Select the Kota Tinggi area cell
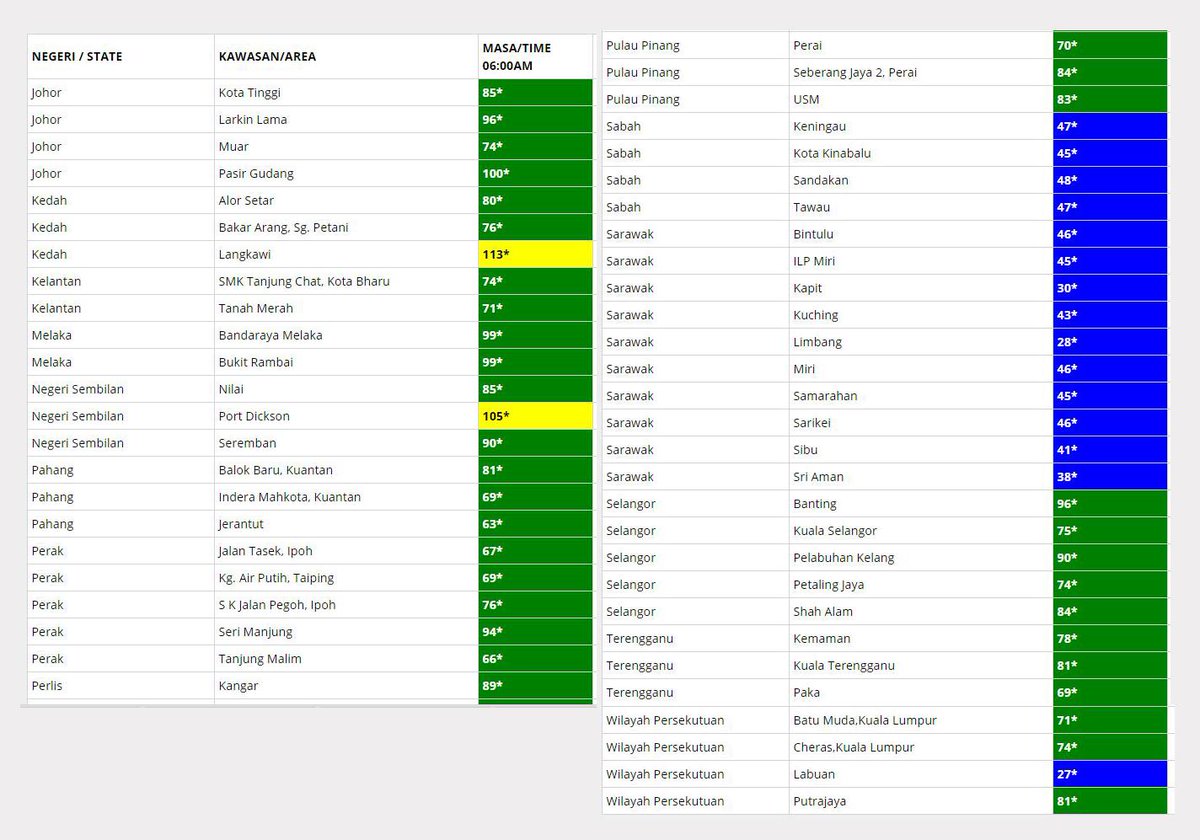1200x840 pixels. [x=346, y=93]
